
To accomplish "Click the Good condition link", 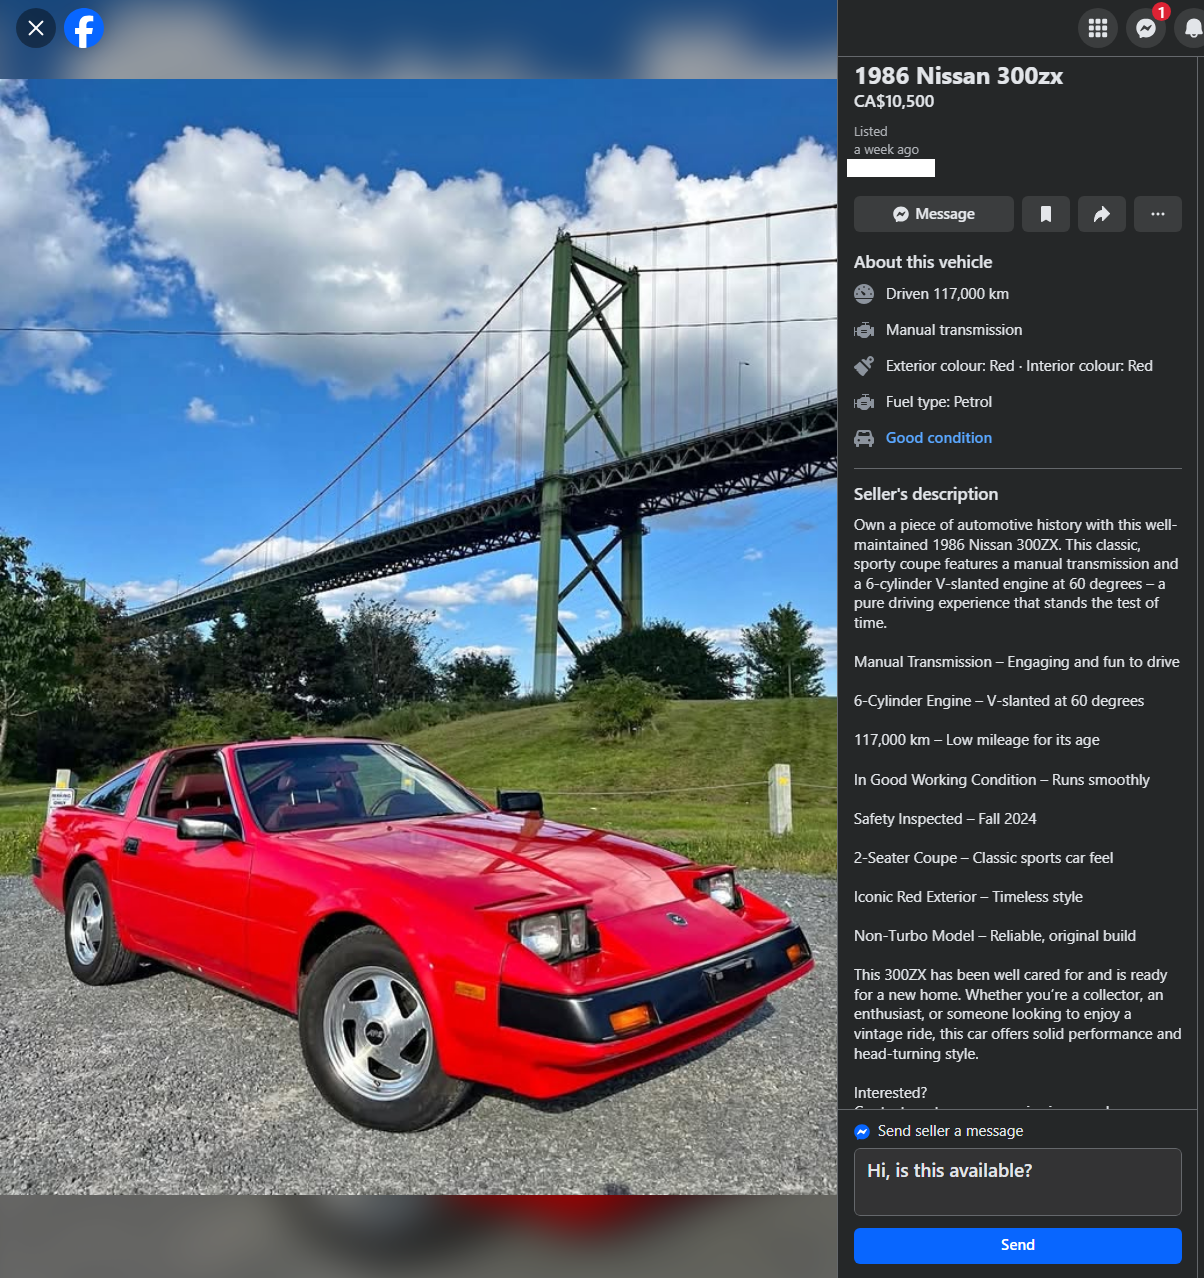I will (939, 438).
